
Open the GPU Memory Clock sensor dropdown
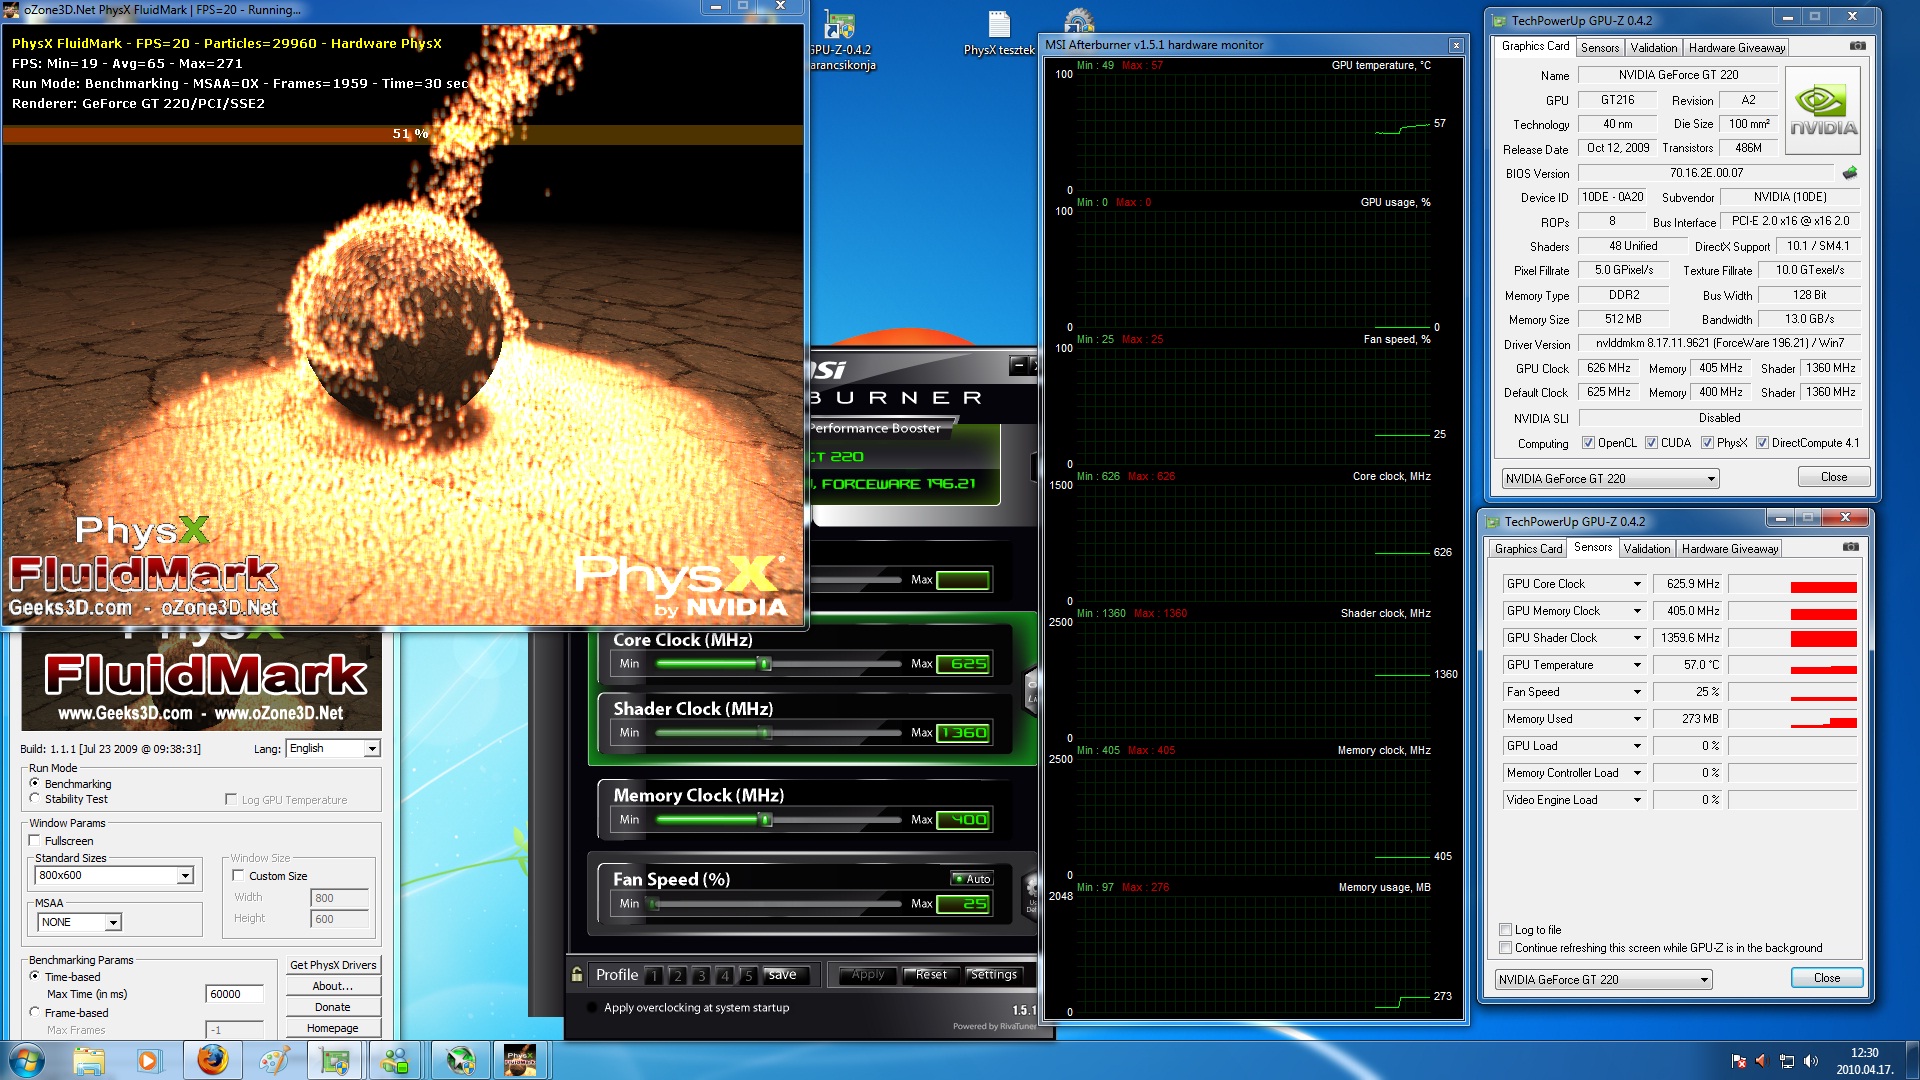click(x=1637, y=611)
